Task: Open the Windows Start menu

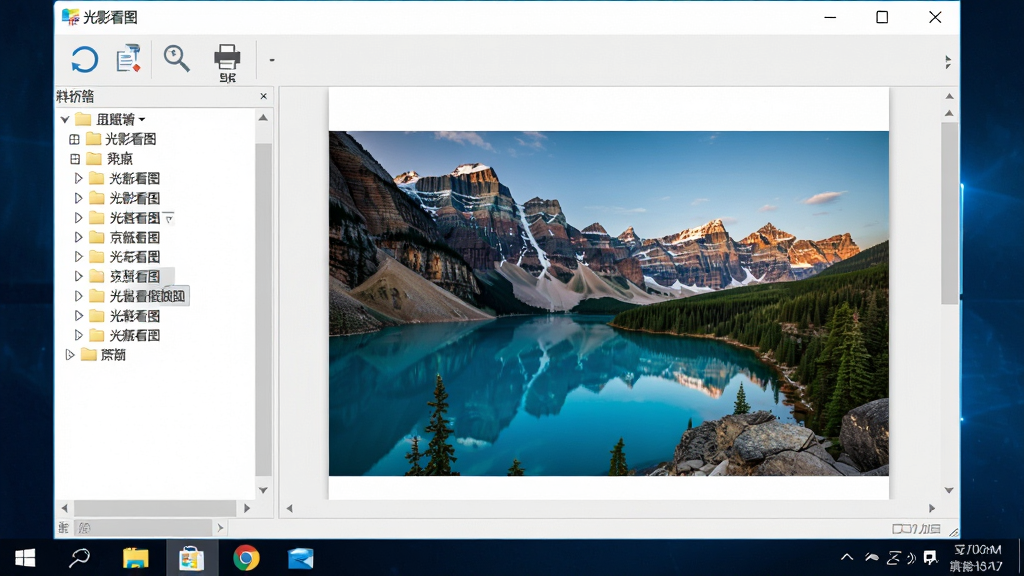Action: (25, 558)
